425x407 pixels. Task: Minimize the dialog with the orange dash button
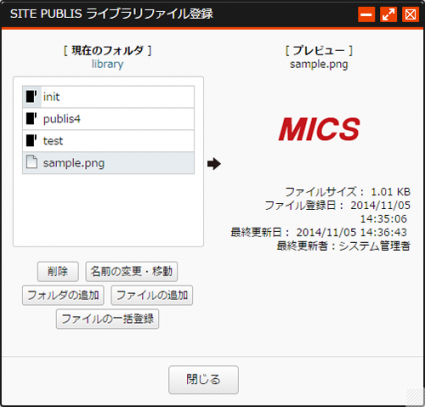(x=366, y=14)
